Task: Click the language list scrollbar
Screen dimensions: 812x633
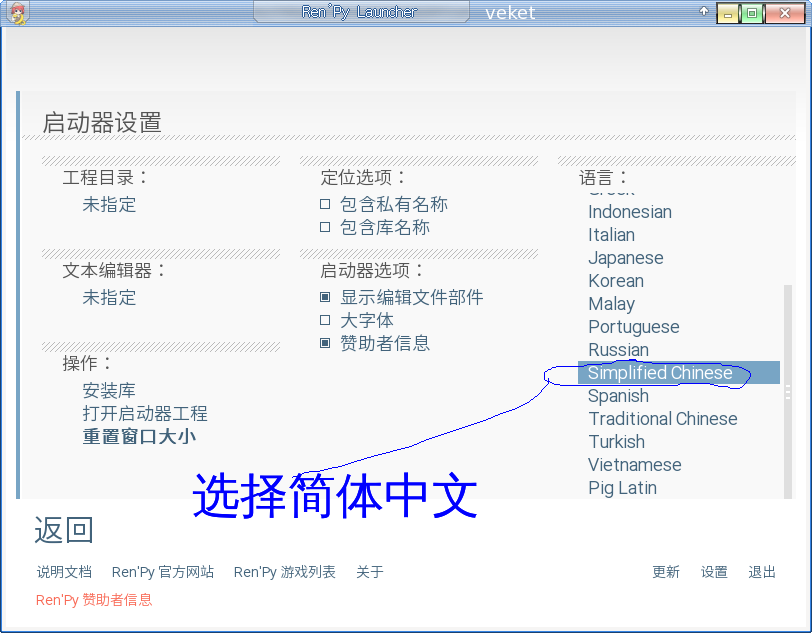Action: (x=788, y=392)
